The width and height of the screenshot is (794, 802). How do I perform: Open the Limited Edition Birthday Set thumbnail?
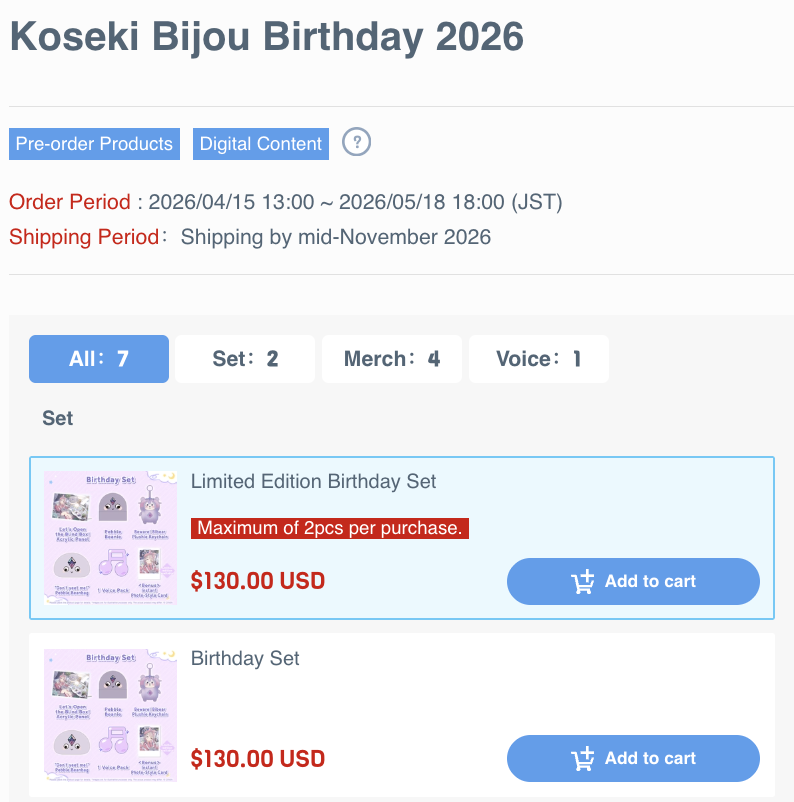pos(110,538)
